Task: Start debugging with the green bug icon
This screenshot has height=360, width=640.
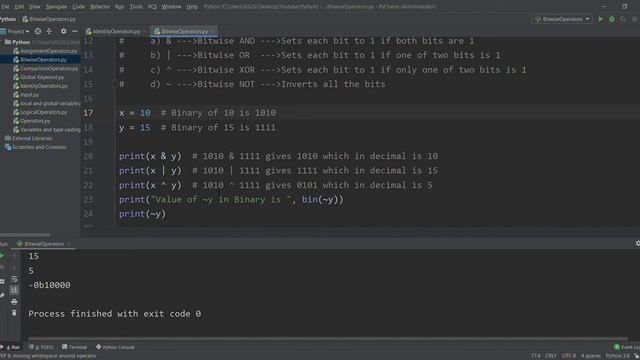Action: click(611, 19)
